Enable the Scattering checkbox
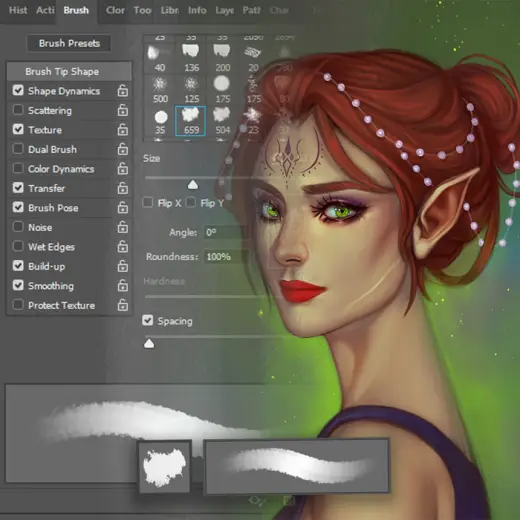The width and height of the screenshot is (520, 520). click(18, 110)
